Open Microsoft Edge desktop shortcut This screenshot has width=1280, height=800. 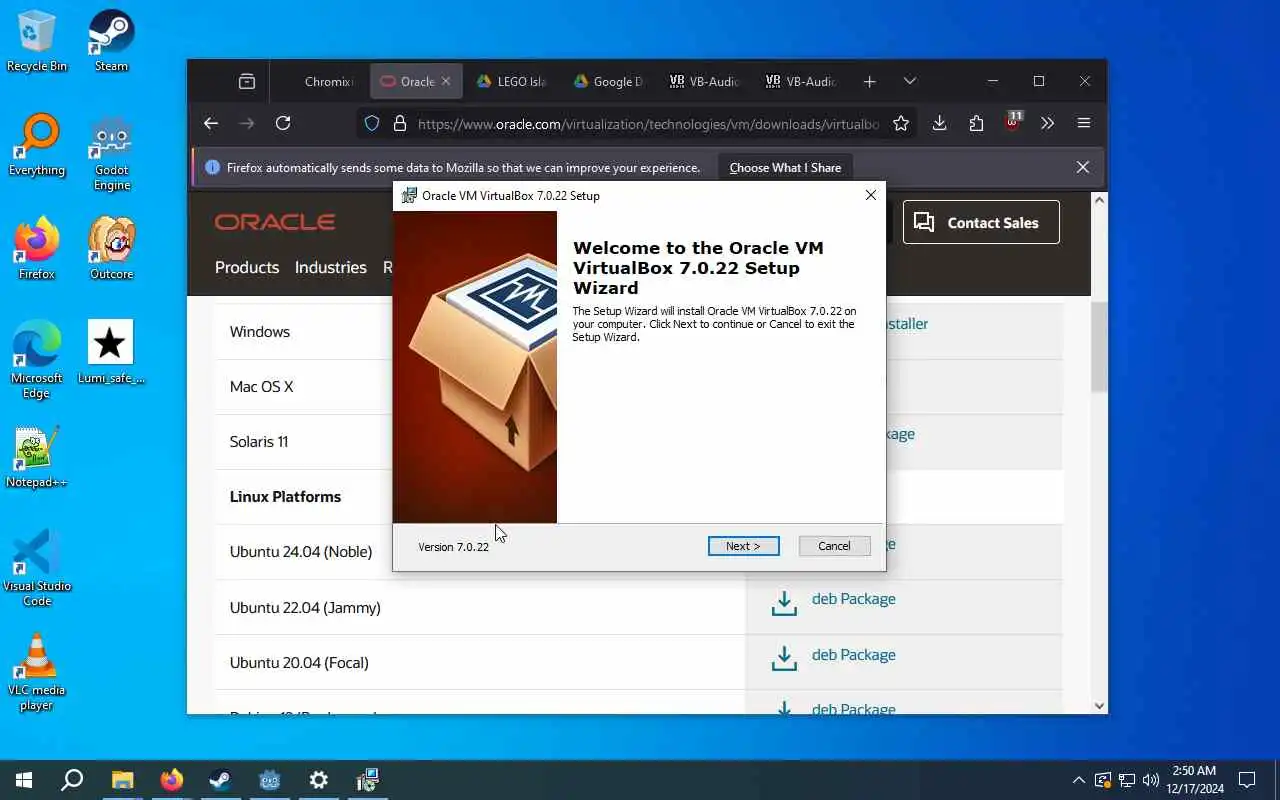37,360
